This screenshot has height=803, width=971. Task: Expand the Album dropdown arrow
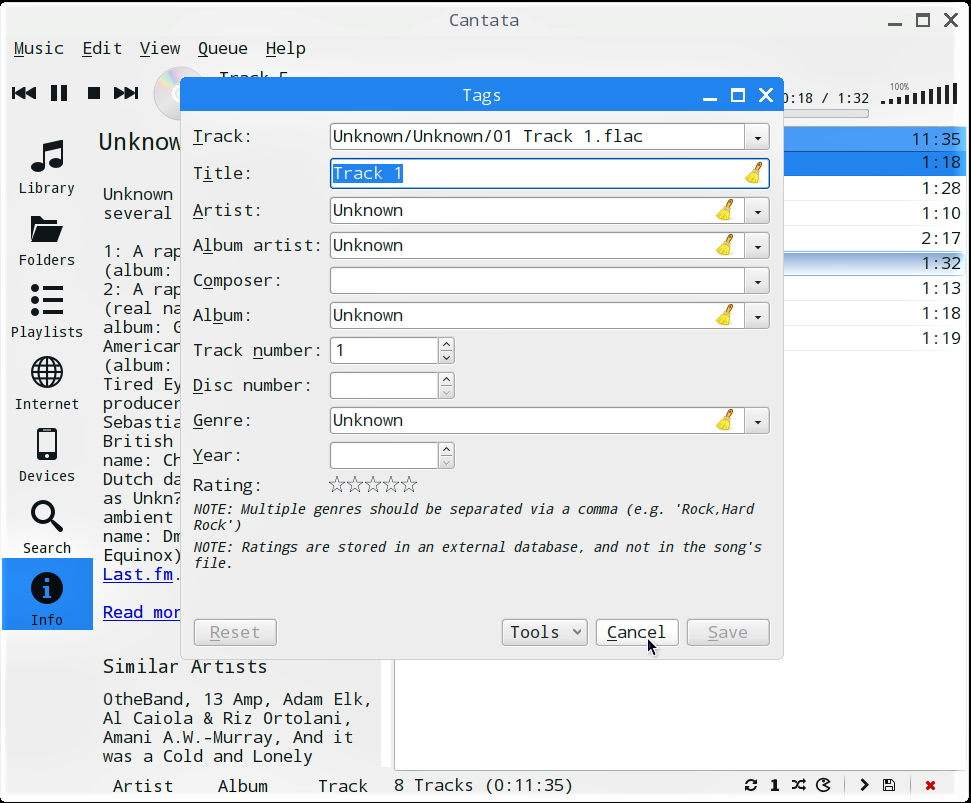(757, 316)
